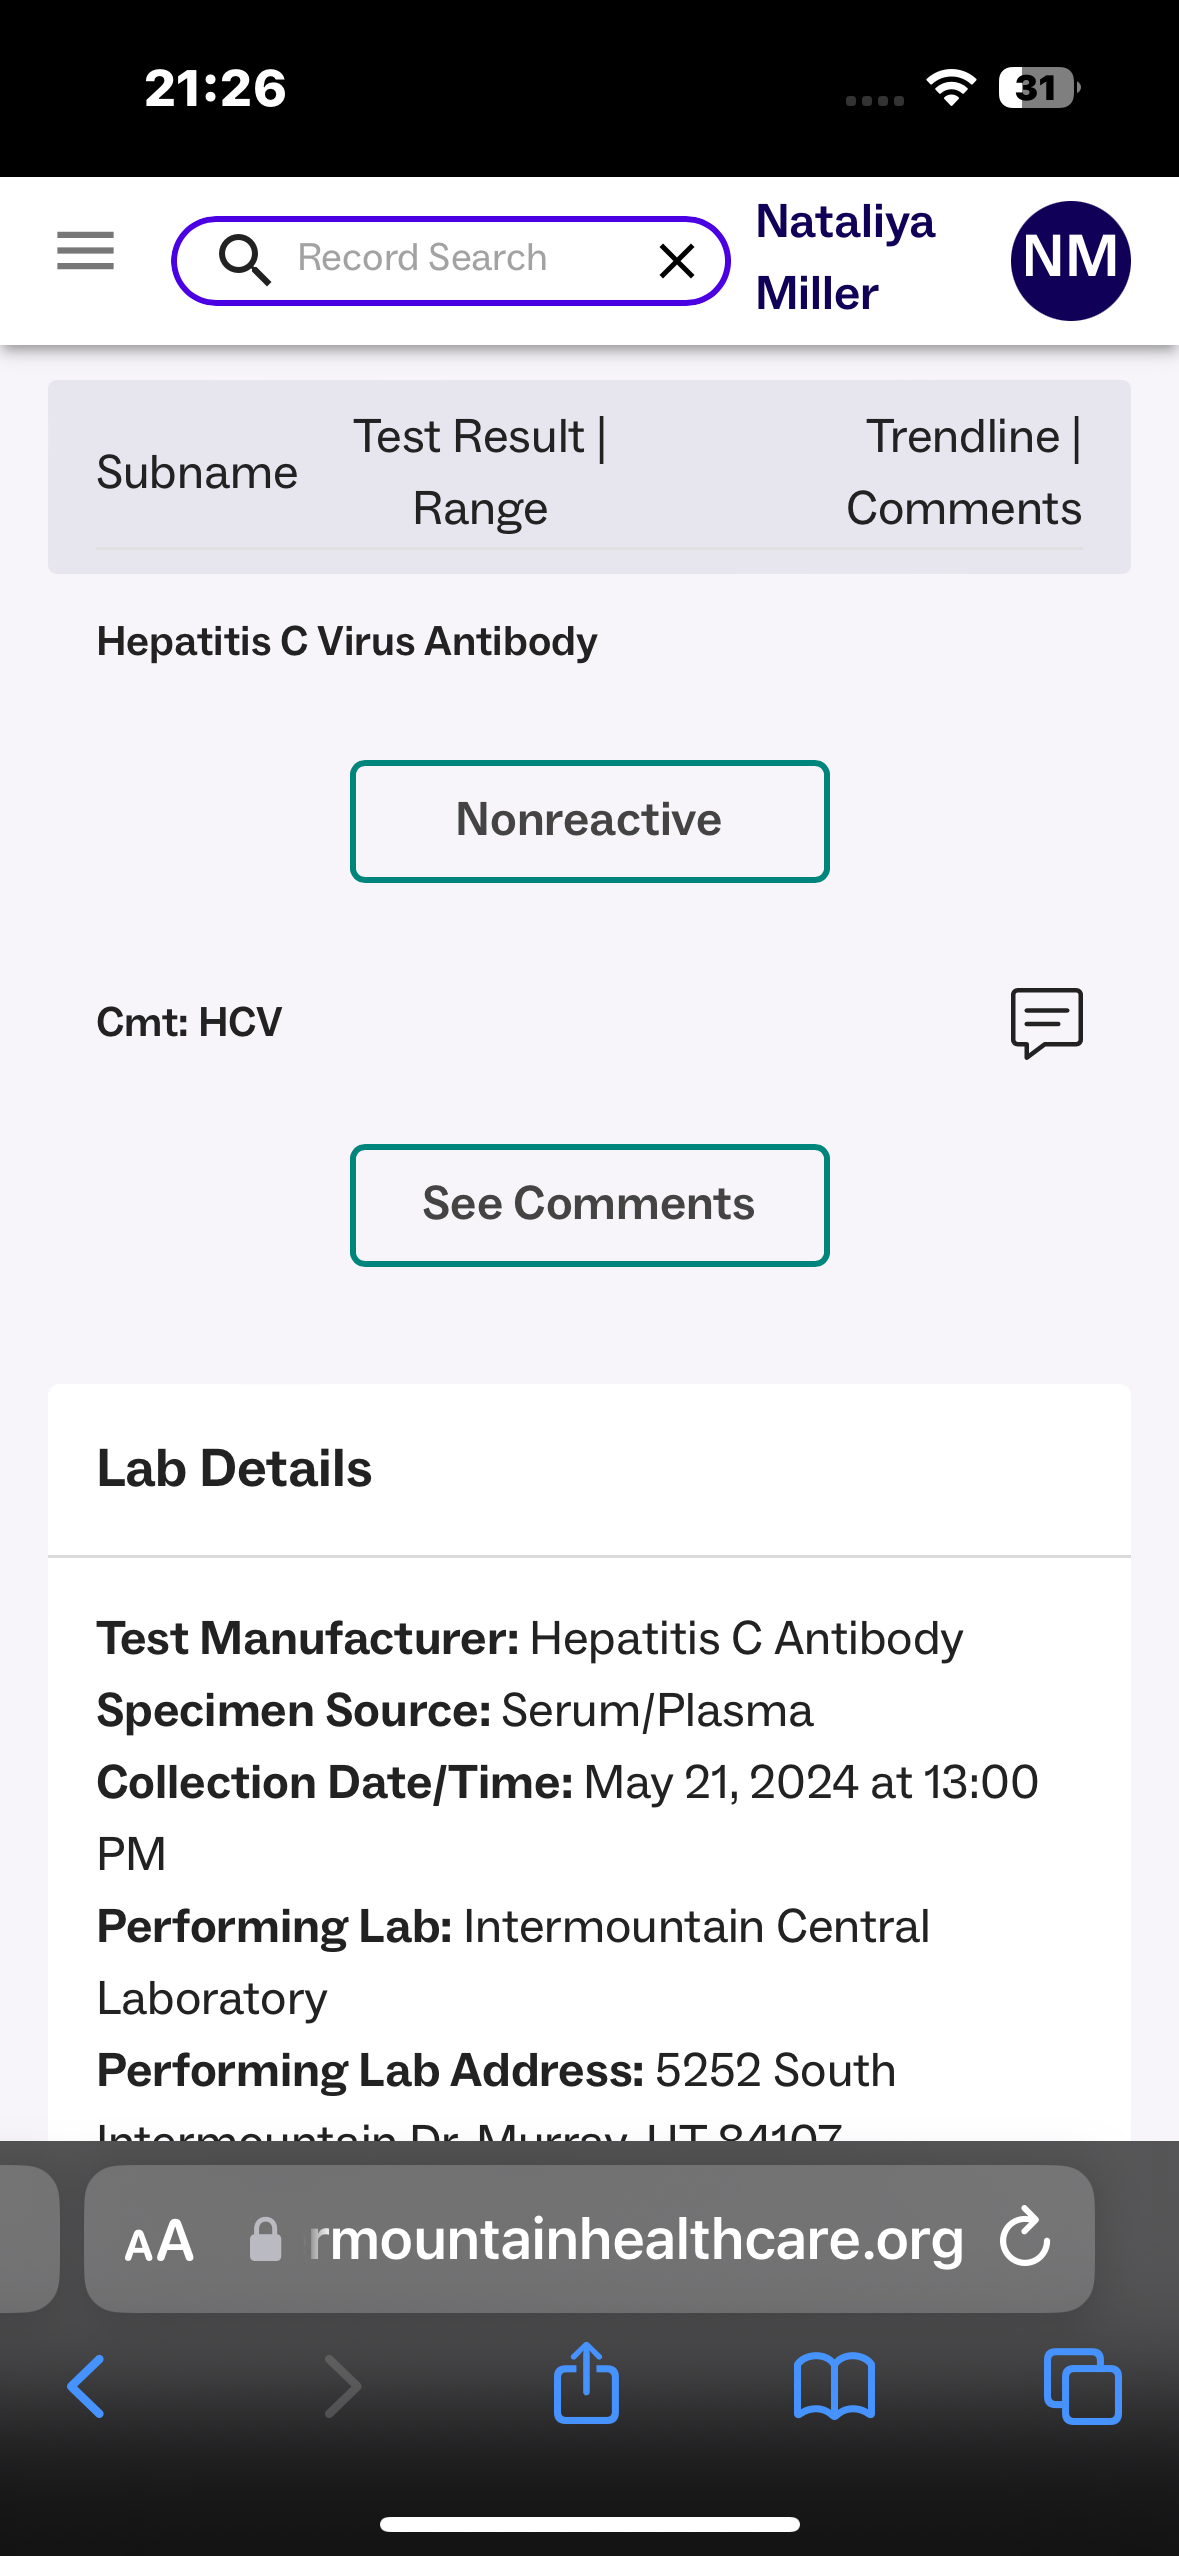Tap the Safari address bar URL

pyautogui.click(x=635, y=2240)
